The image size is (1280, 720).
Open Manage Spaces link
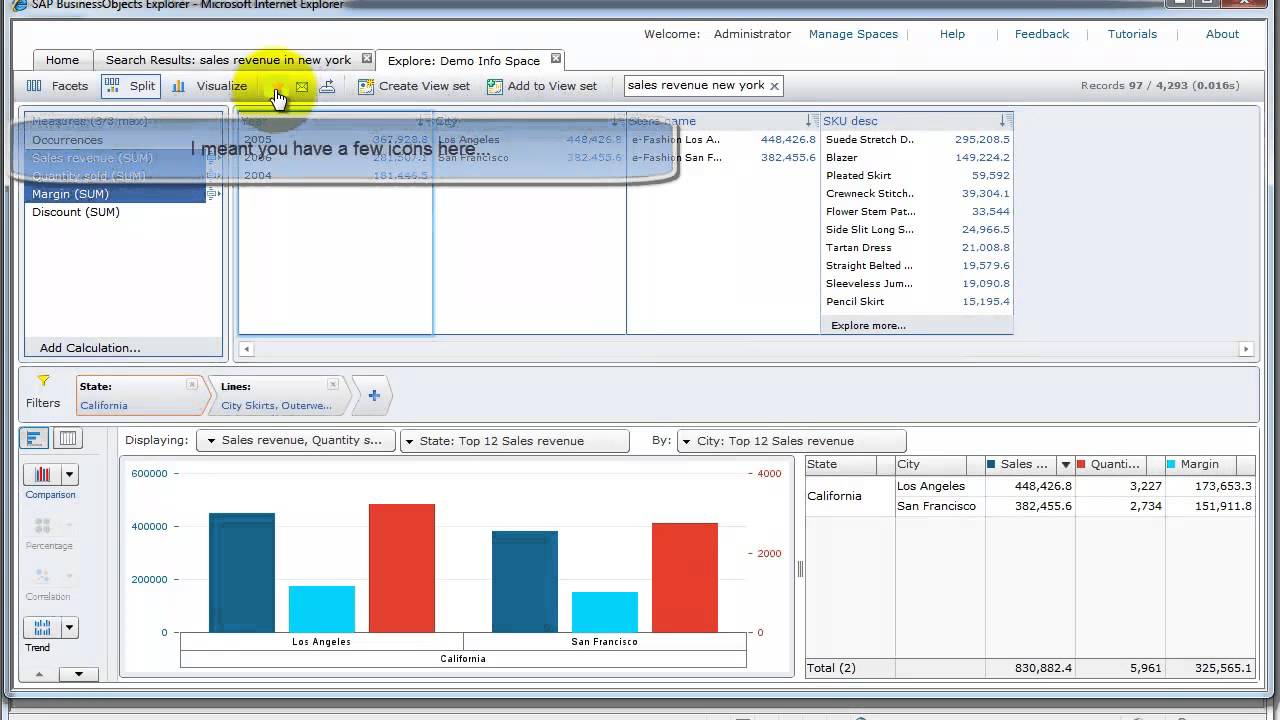[x=853, y=34]
